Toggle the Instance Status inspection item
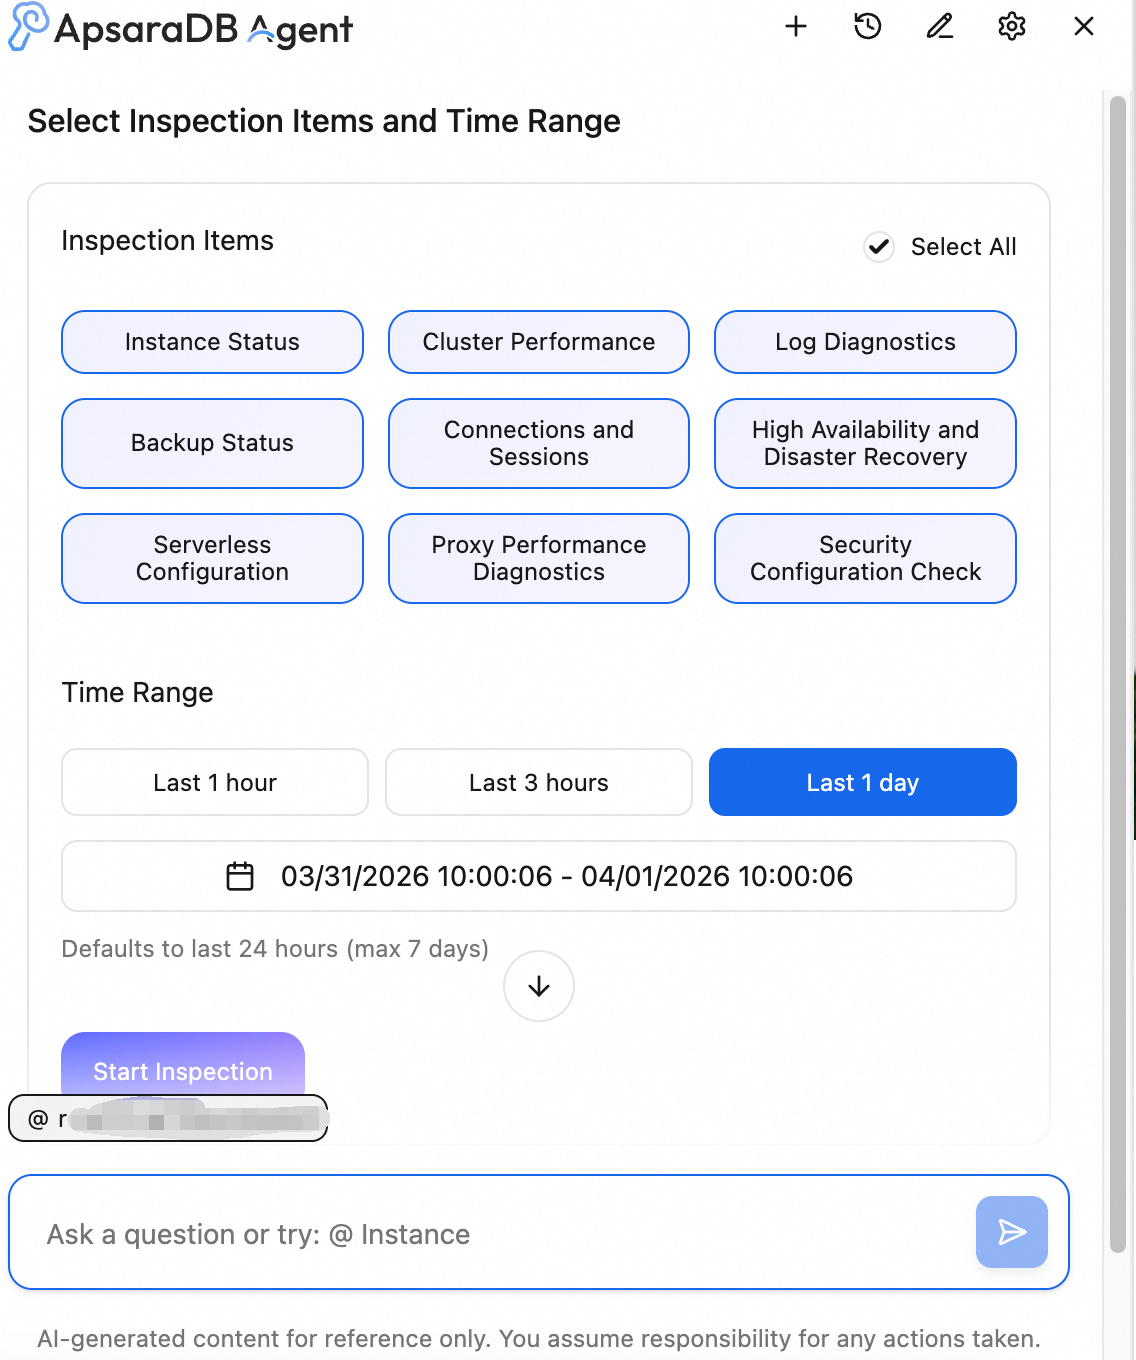Screen dimensions: 1136x1360 pyautogui.click(x=212, y=342)
